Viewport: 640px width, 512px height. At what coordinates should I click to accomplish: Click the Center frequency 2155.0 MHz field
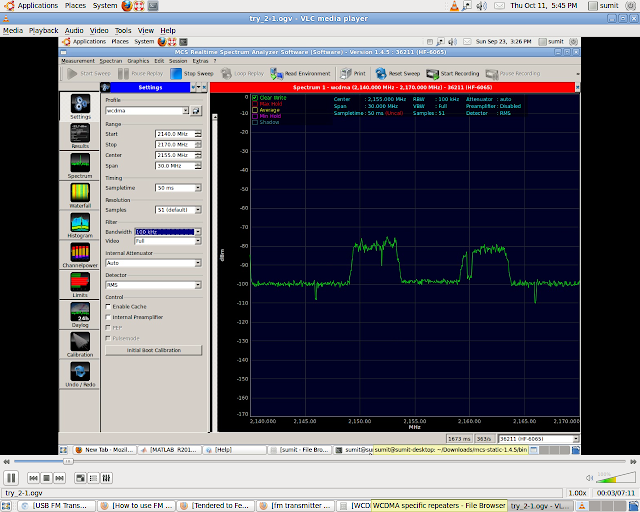[x=175, y=155]
